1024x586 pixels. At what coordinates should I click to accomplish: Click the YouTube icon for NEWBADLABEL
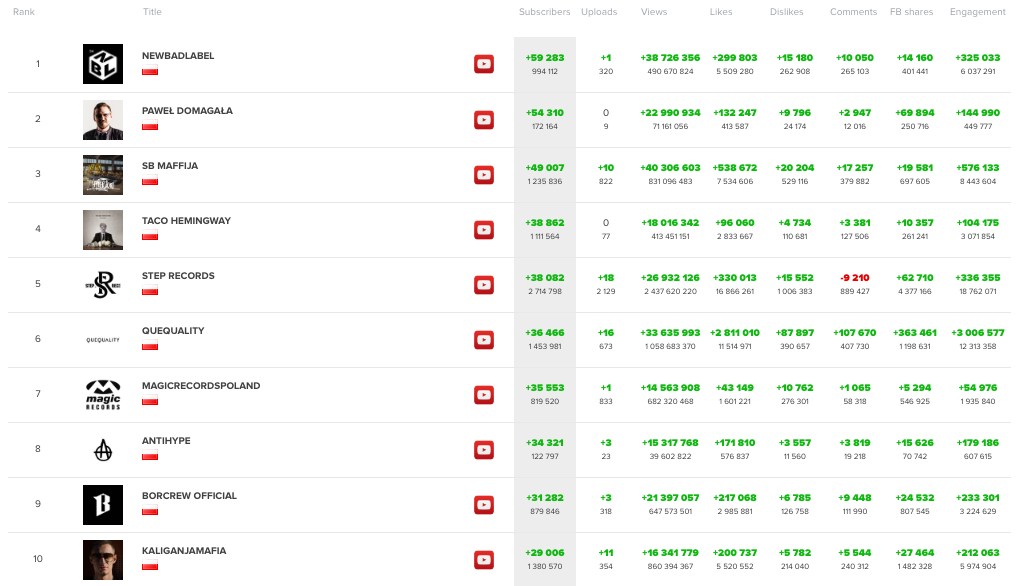[x=484, y=65]
